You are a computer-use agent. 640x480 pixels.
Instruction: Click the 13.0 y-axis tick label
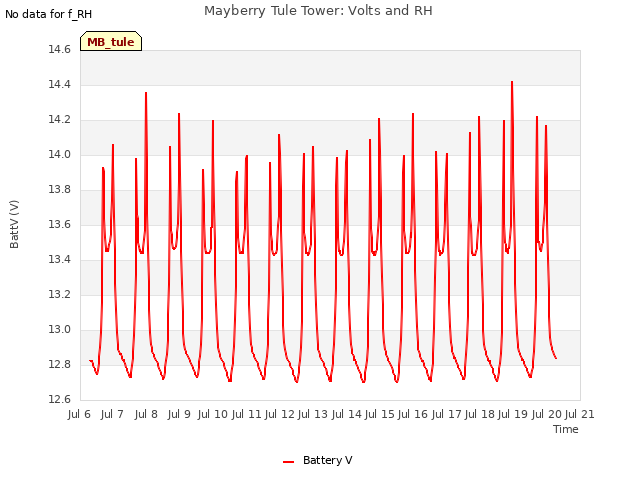(60, 329)
